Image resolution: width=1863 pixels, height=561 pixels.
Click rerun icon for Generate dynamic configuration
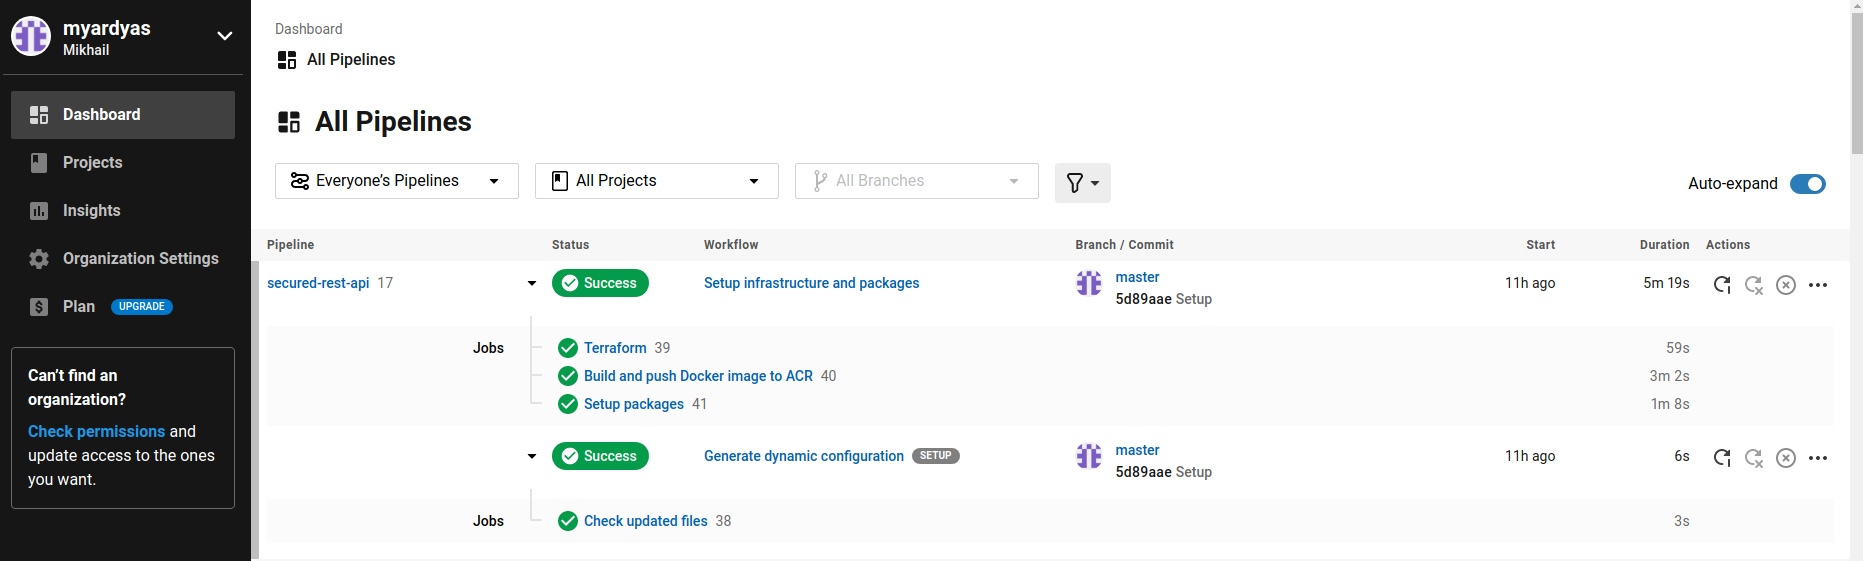click(x=1721, y=458)
